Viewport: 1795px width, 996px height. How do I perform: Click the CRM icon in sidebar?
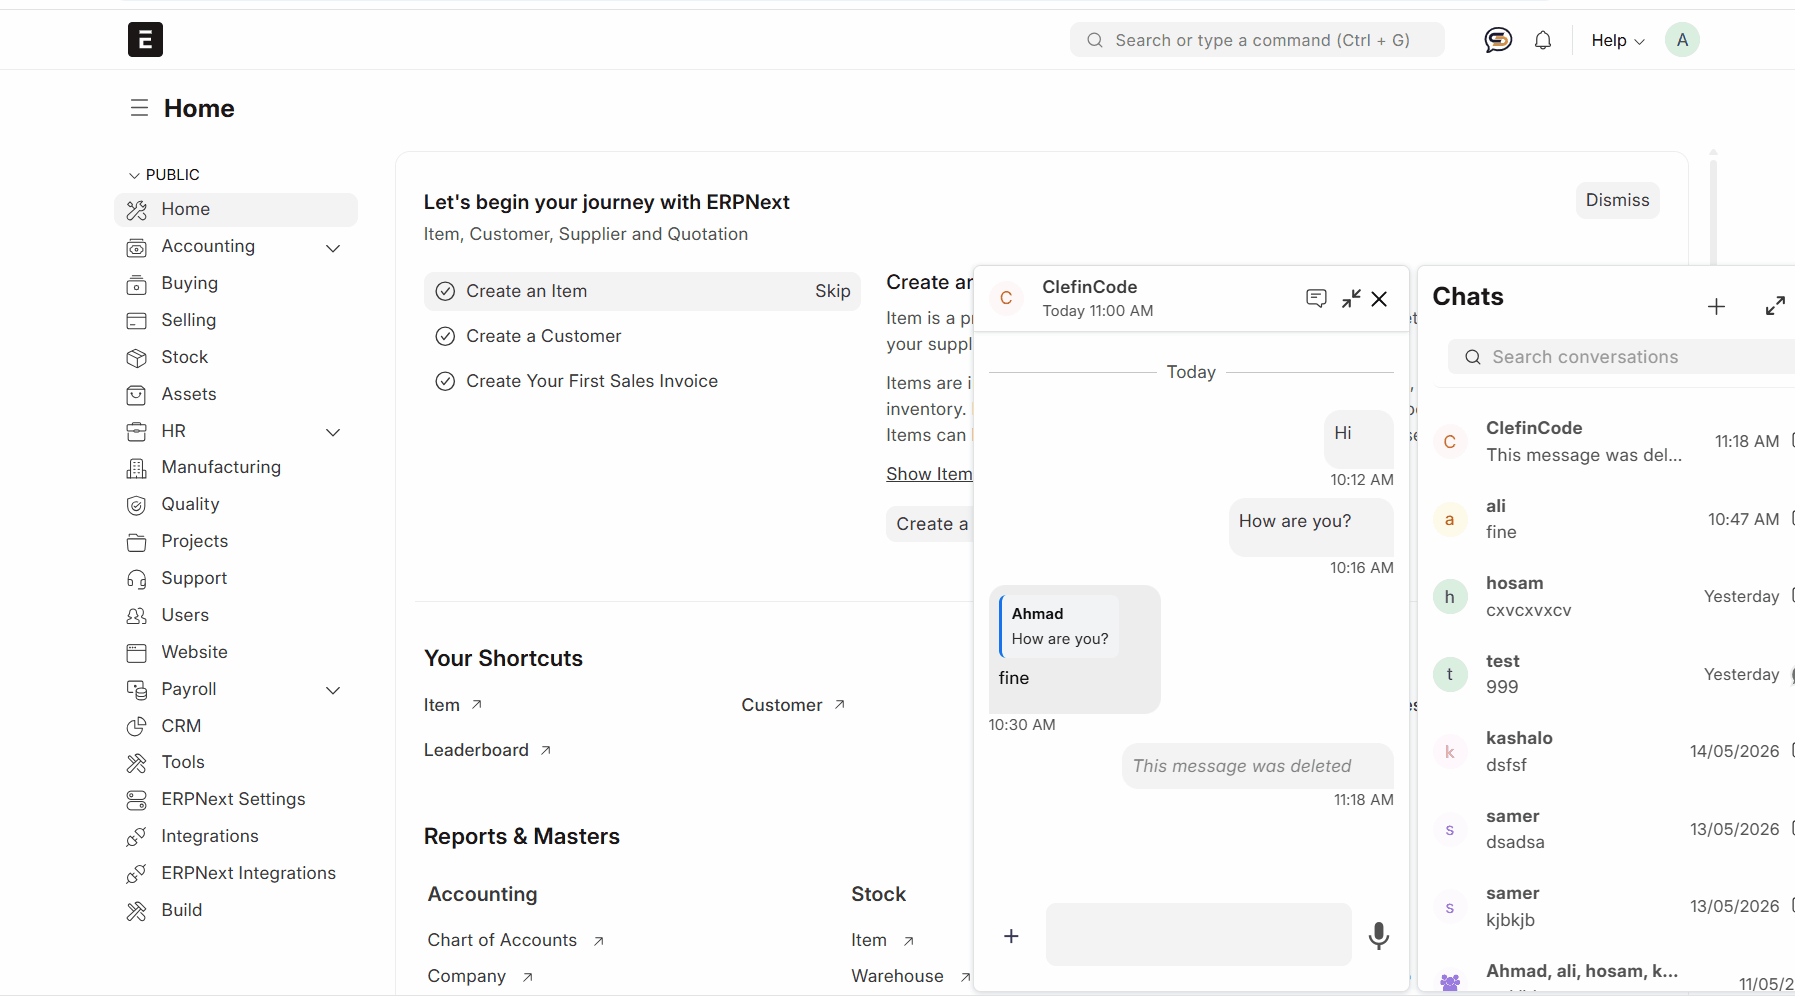pos(137,727)
